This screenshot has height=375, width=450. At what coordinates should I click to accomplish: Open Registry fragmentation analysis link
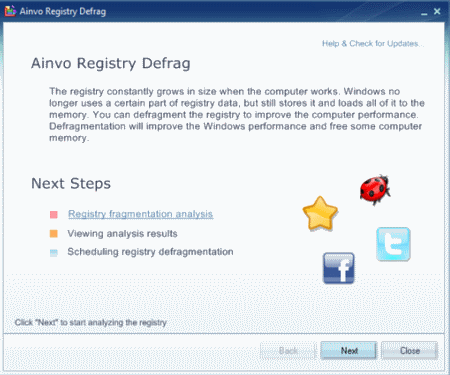(x=140, y=214)
